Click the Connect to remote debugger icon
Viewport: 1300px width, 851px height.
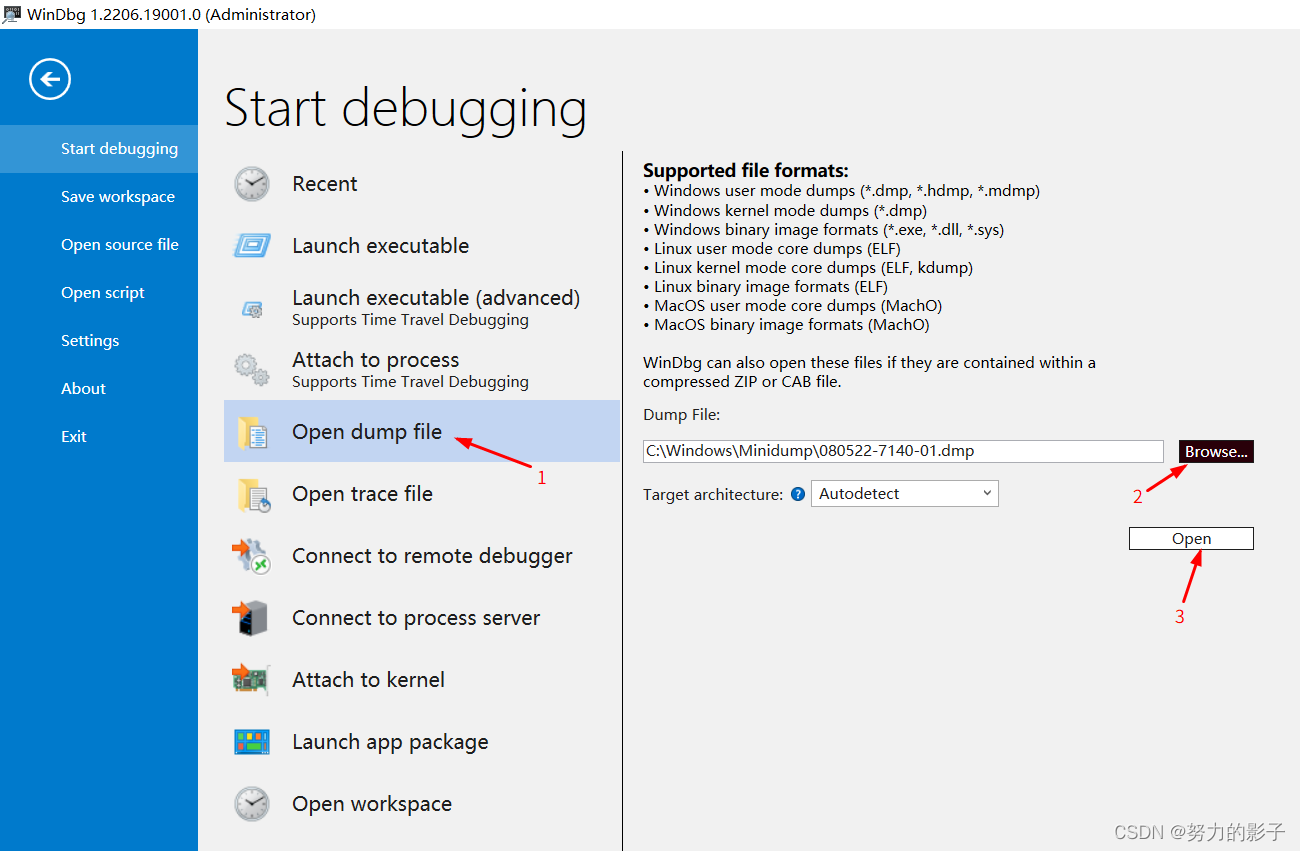(252, 556)
